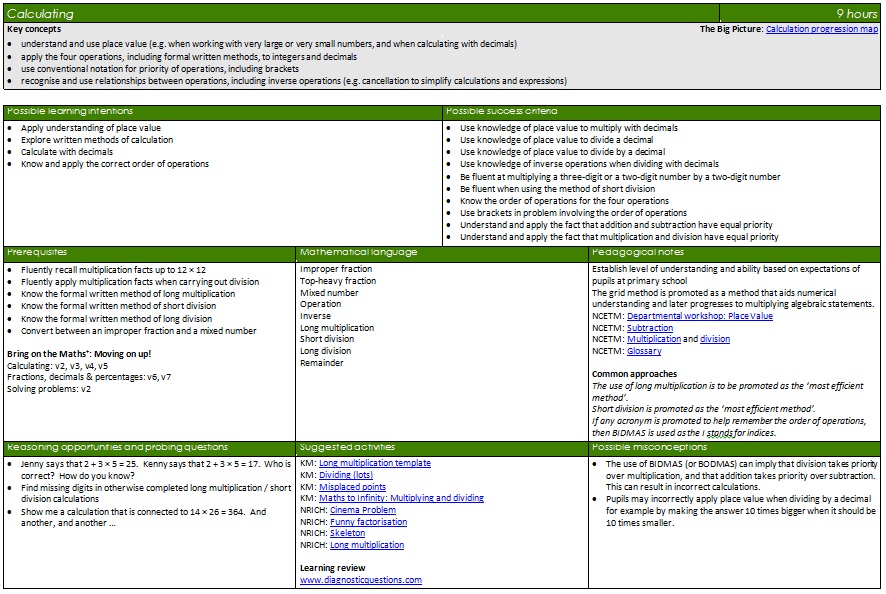Click the term 'Mixed number'
Image resolution: width=886 pixels, height=594 pixels.
(329, 293)
